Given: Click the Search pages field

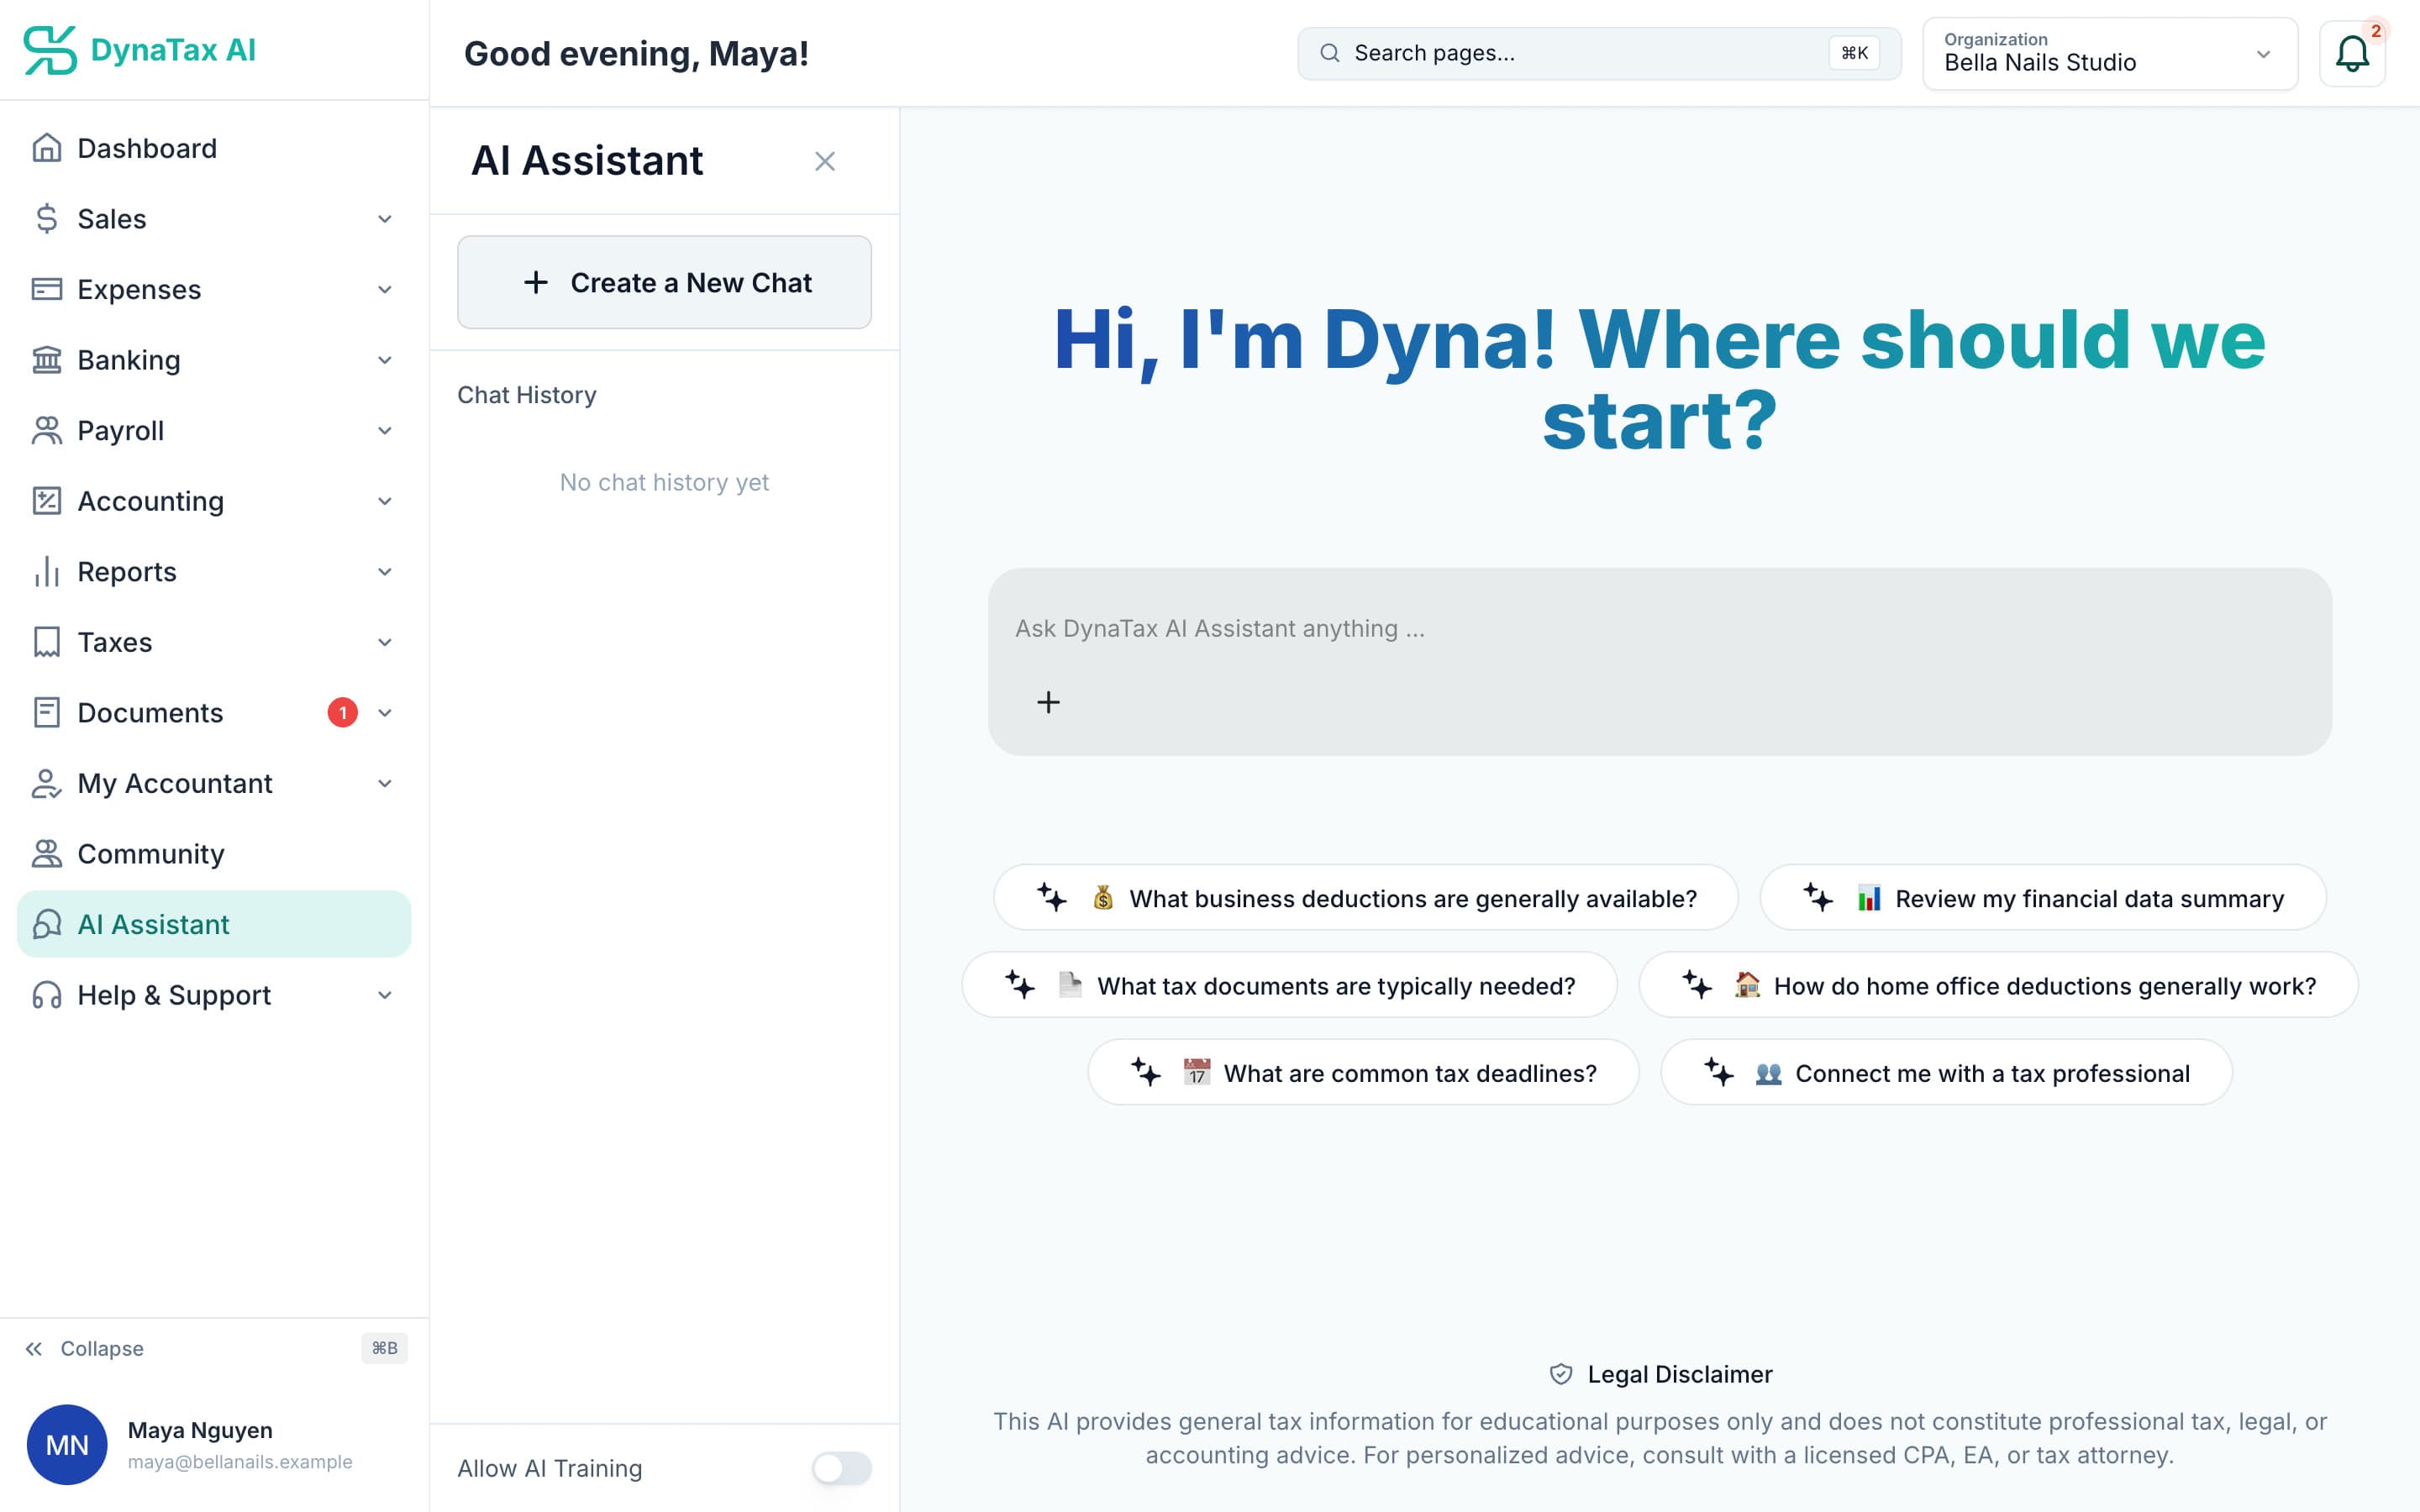Looking at the screenshot, I should click(1599, 53).
